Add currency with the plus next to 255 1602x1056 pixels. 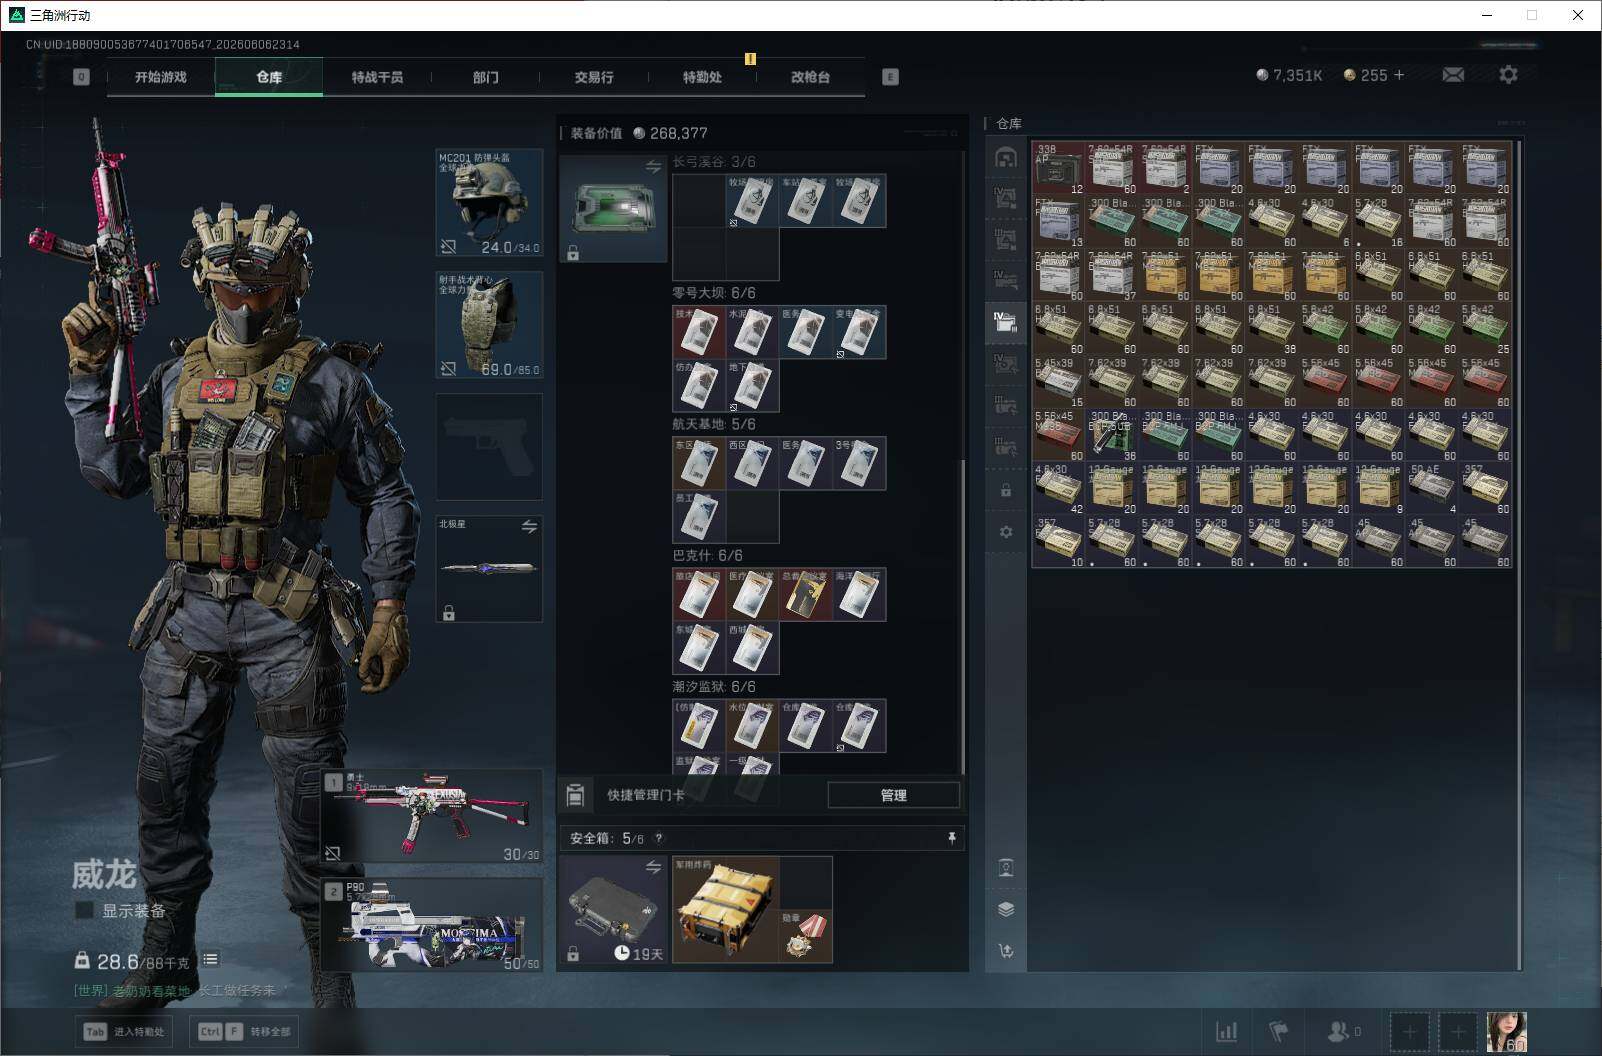click(x=1398, y=75)
